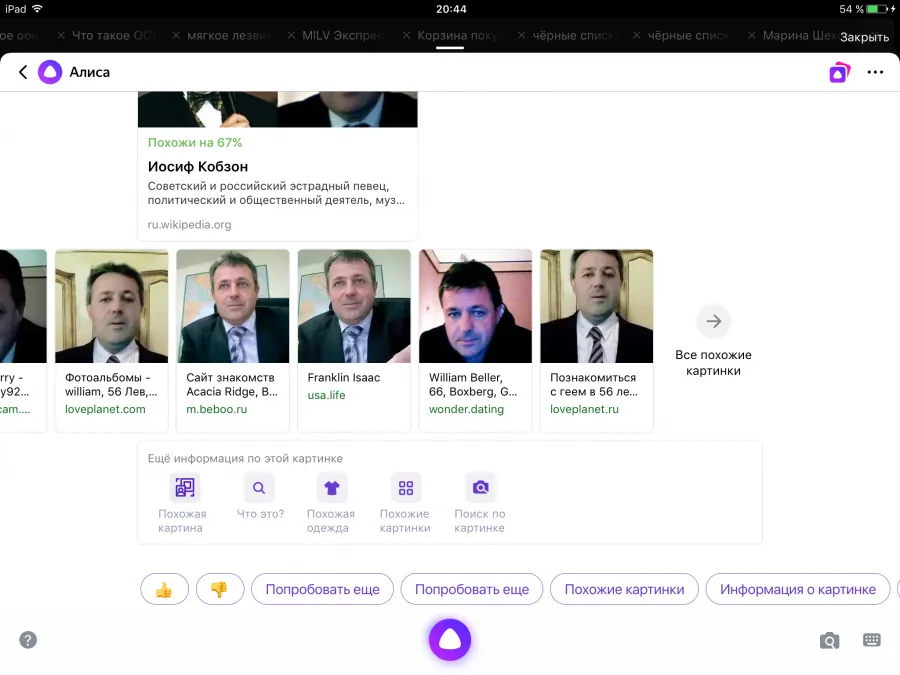This screenshot has width=900, height=675.
Task: Tap the Все похожие картинки label
Action: click(x=713, y=363)
